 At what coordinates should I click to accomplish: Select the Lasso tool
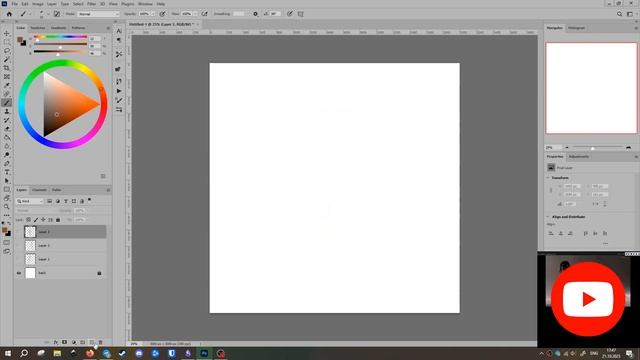coord(7,51)
